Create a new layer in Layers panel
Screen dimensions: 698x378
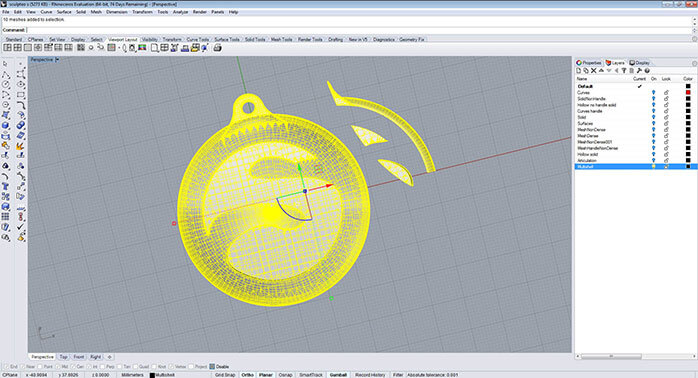coord(579,71)
